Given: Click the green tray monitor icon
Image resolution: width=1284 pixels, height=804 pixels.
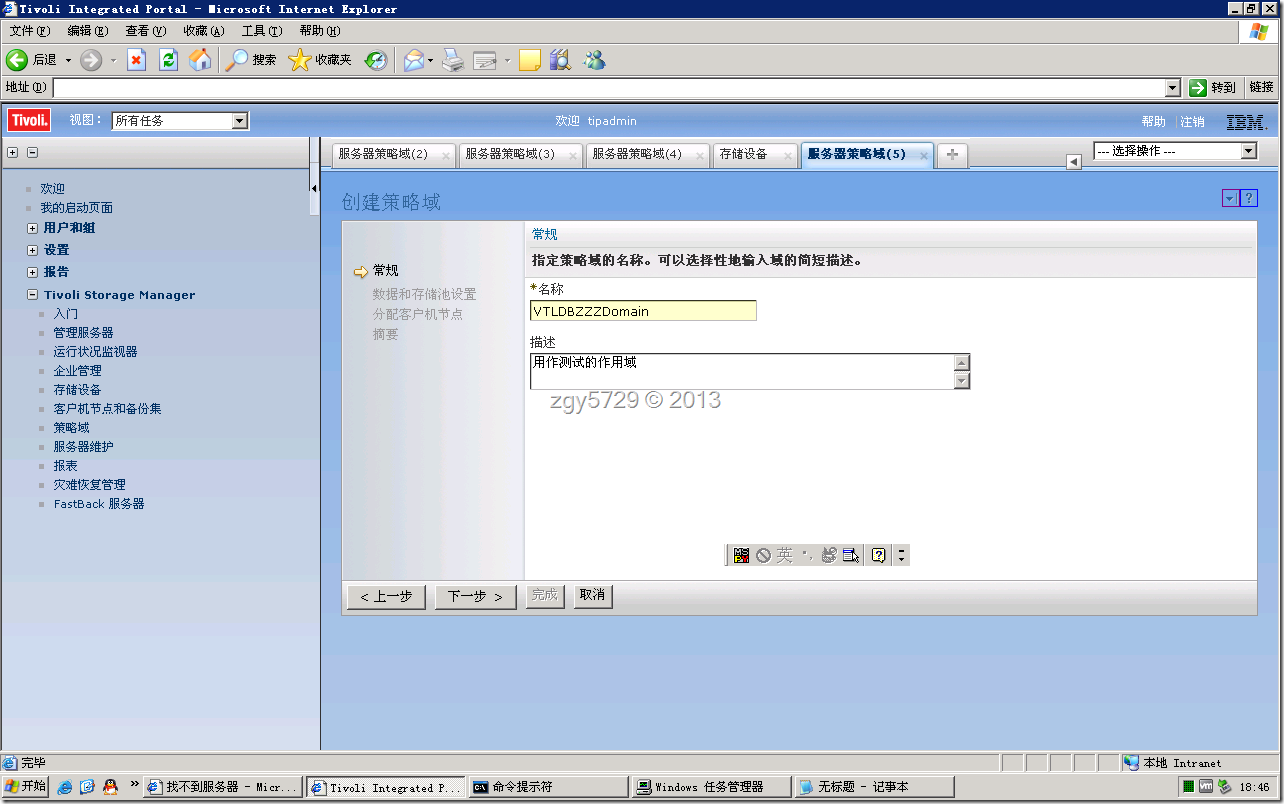Looking at the screenshot, I should pyautogui.click(x=1187, y=787).
